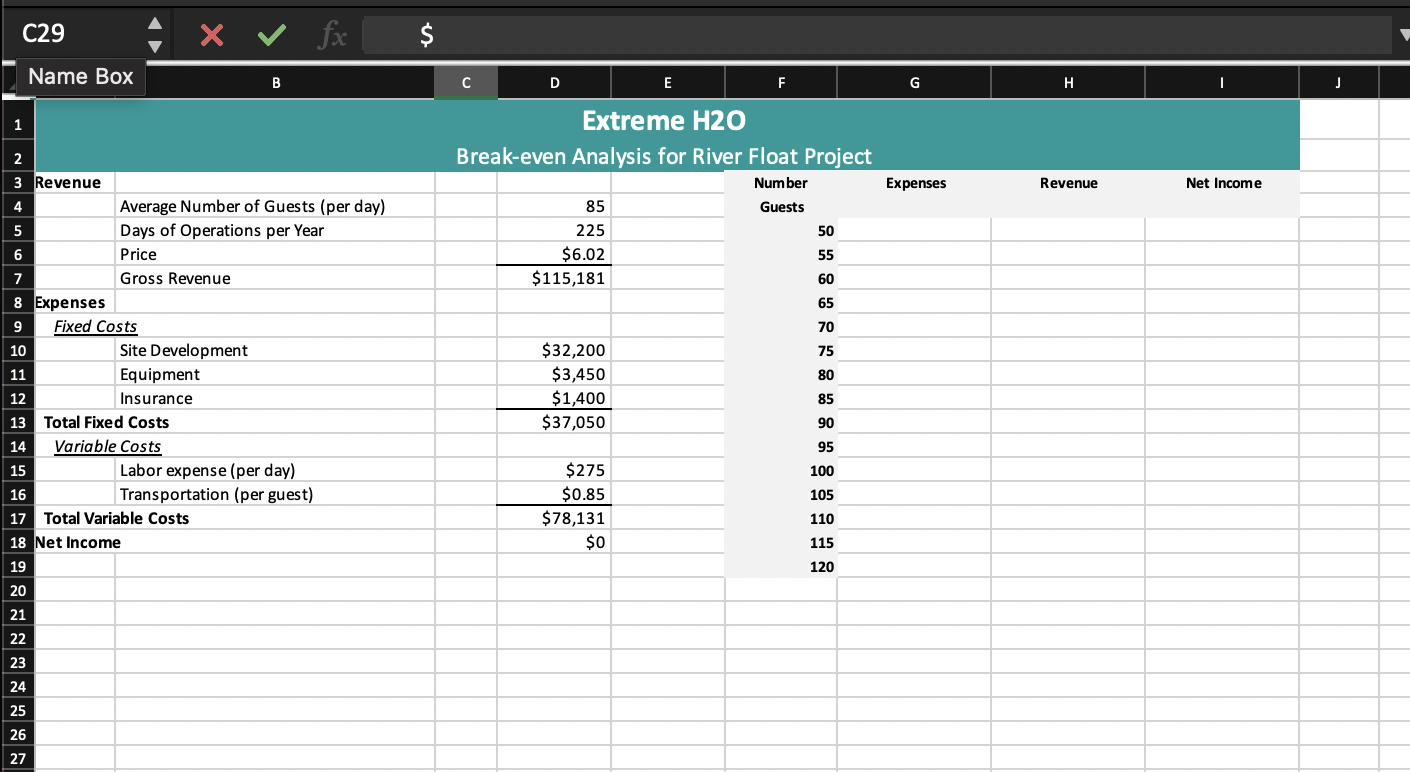
Task: Click the highlighted column C header
Action: [x=465, y=82]
